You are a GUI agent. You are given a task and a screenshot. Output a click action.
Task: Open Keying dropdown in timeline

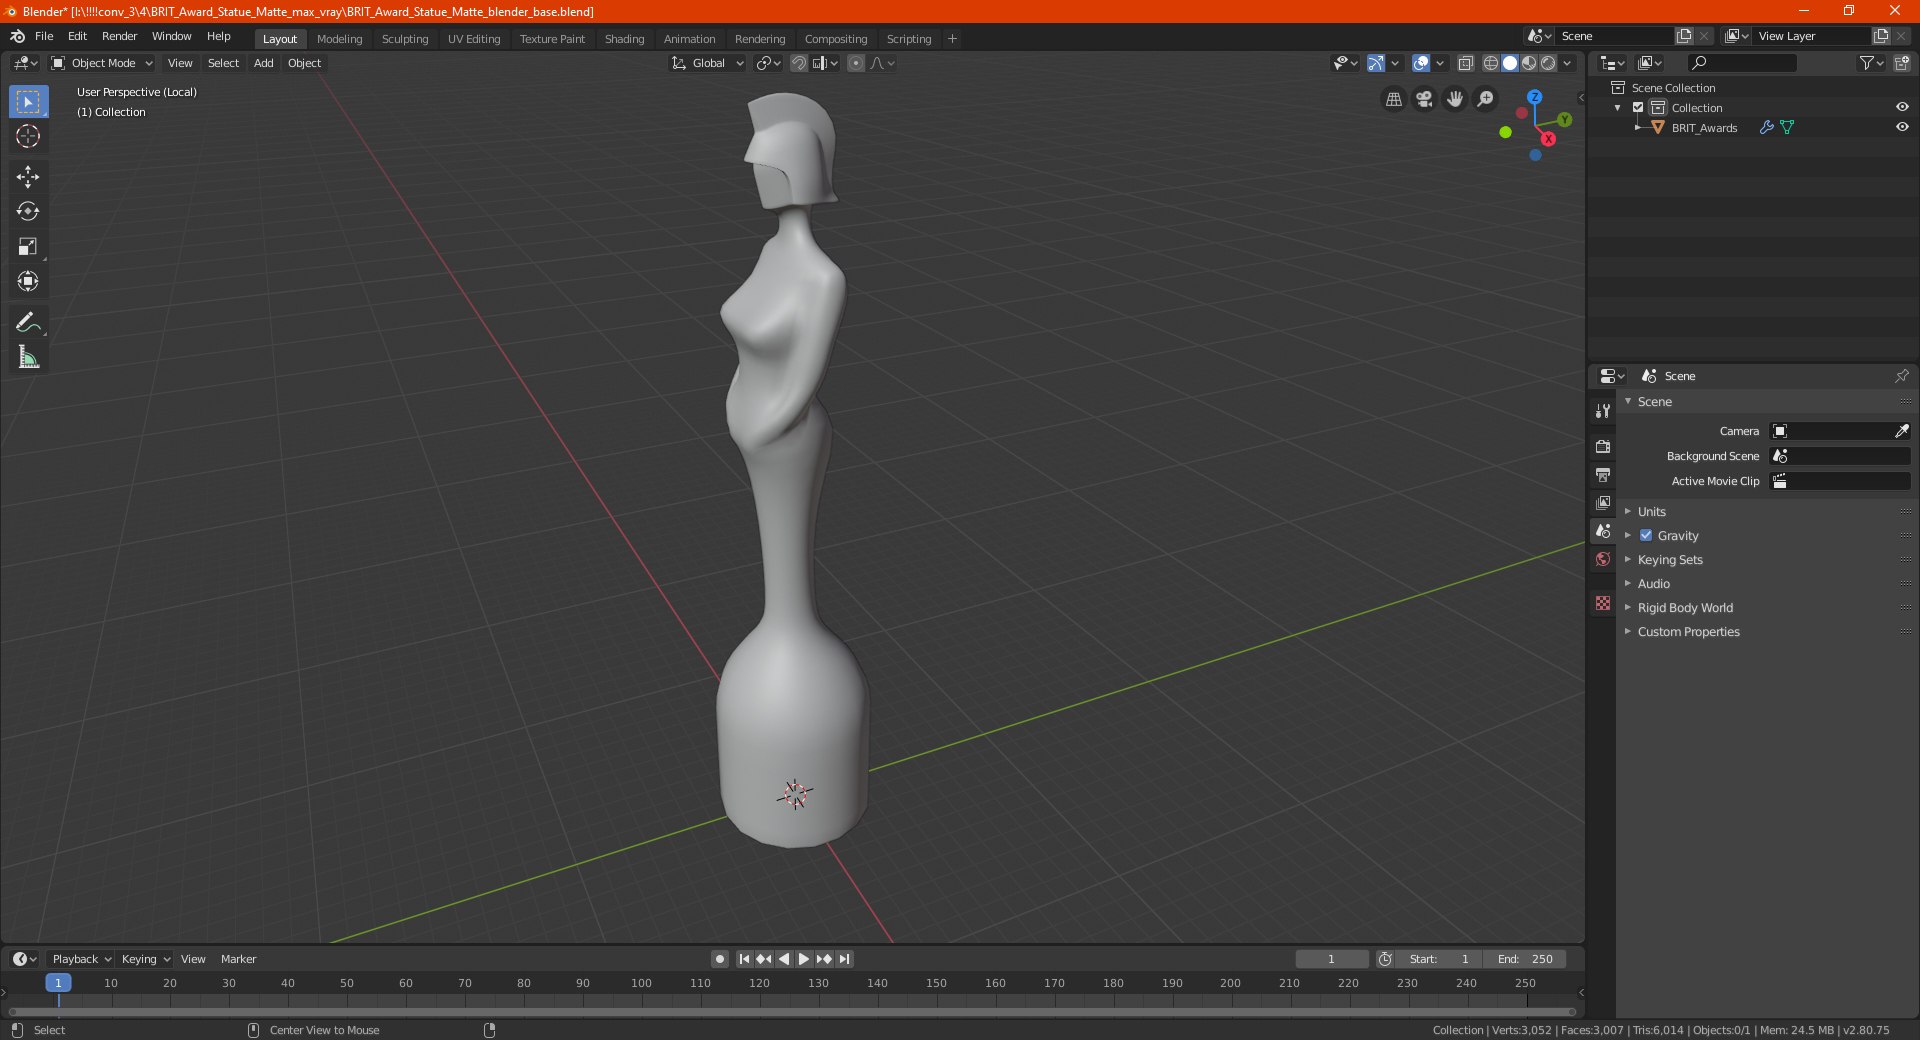tap(145, 959)
